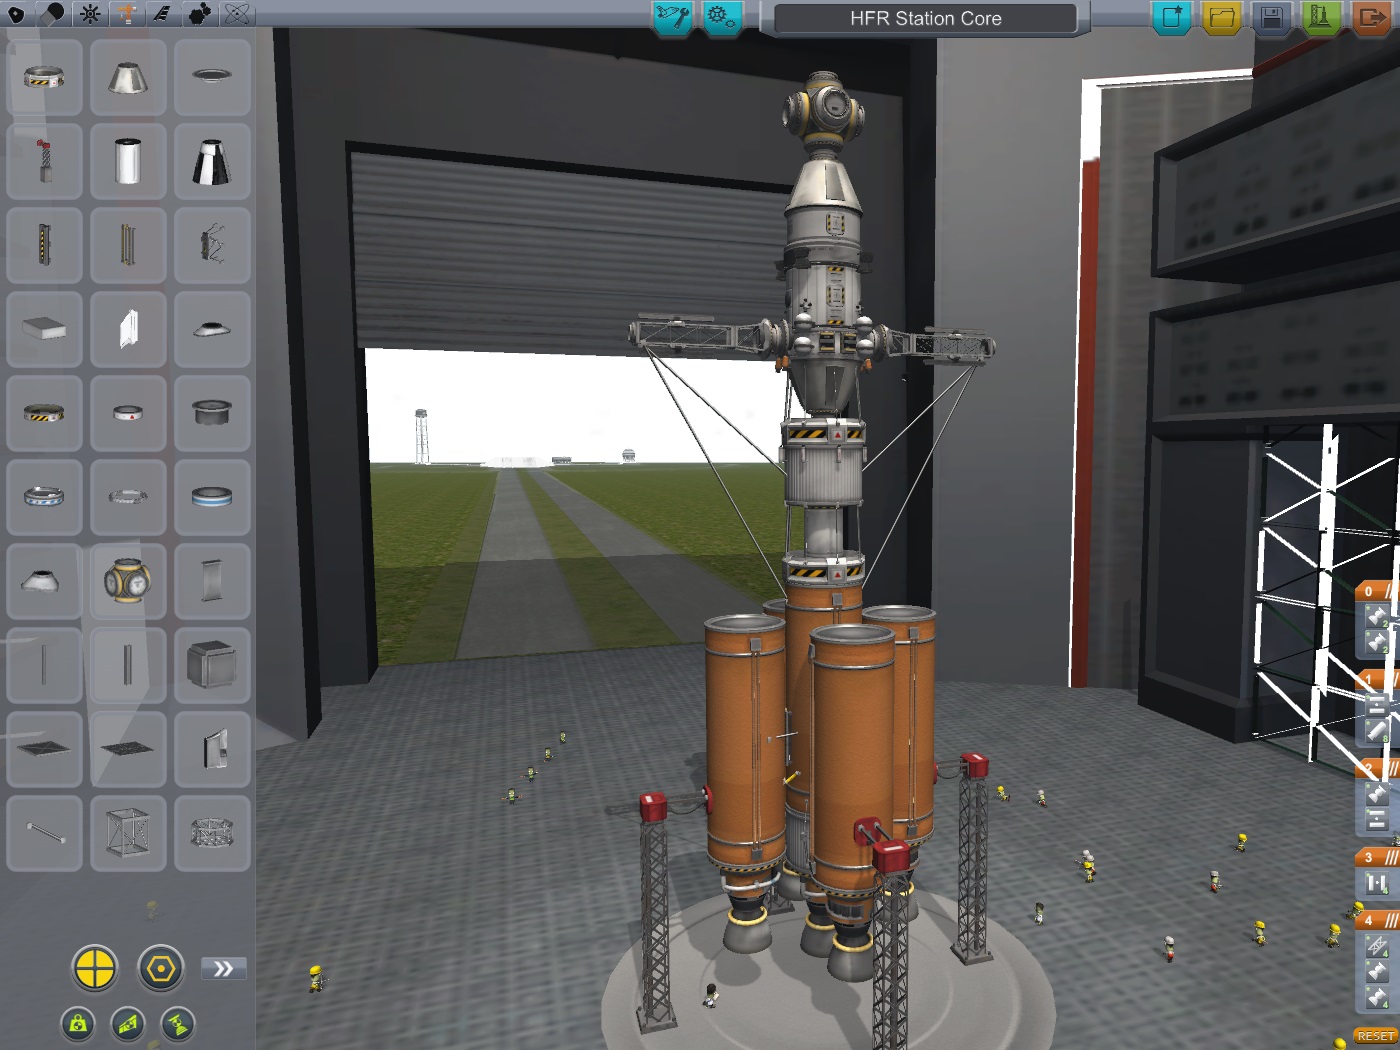1400x1050 pixels.
Task: Toggle the yellow symmetry mode button
Action: point(95,968)
